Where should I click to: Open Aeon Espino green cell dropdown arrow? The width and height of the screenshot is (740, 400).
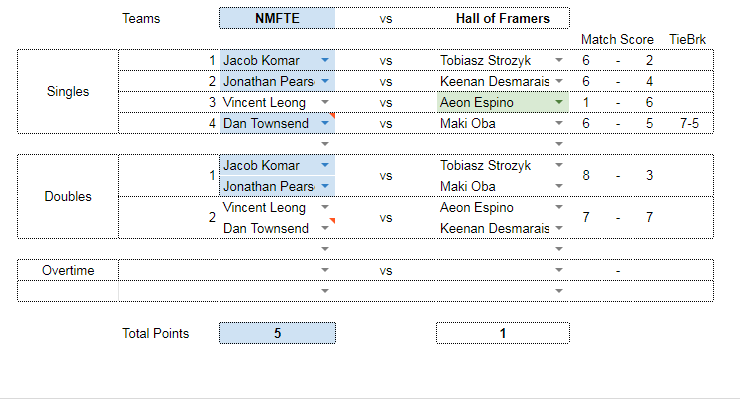coord(559,102)
